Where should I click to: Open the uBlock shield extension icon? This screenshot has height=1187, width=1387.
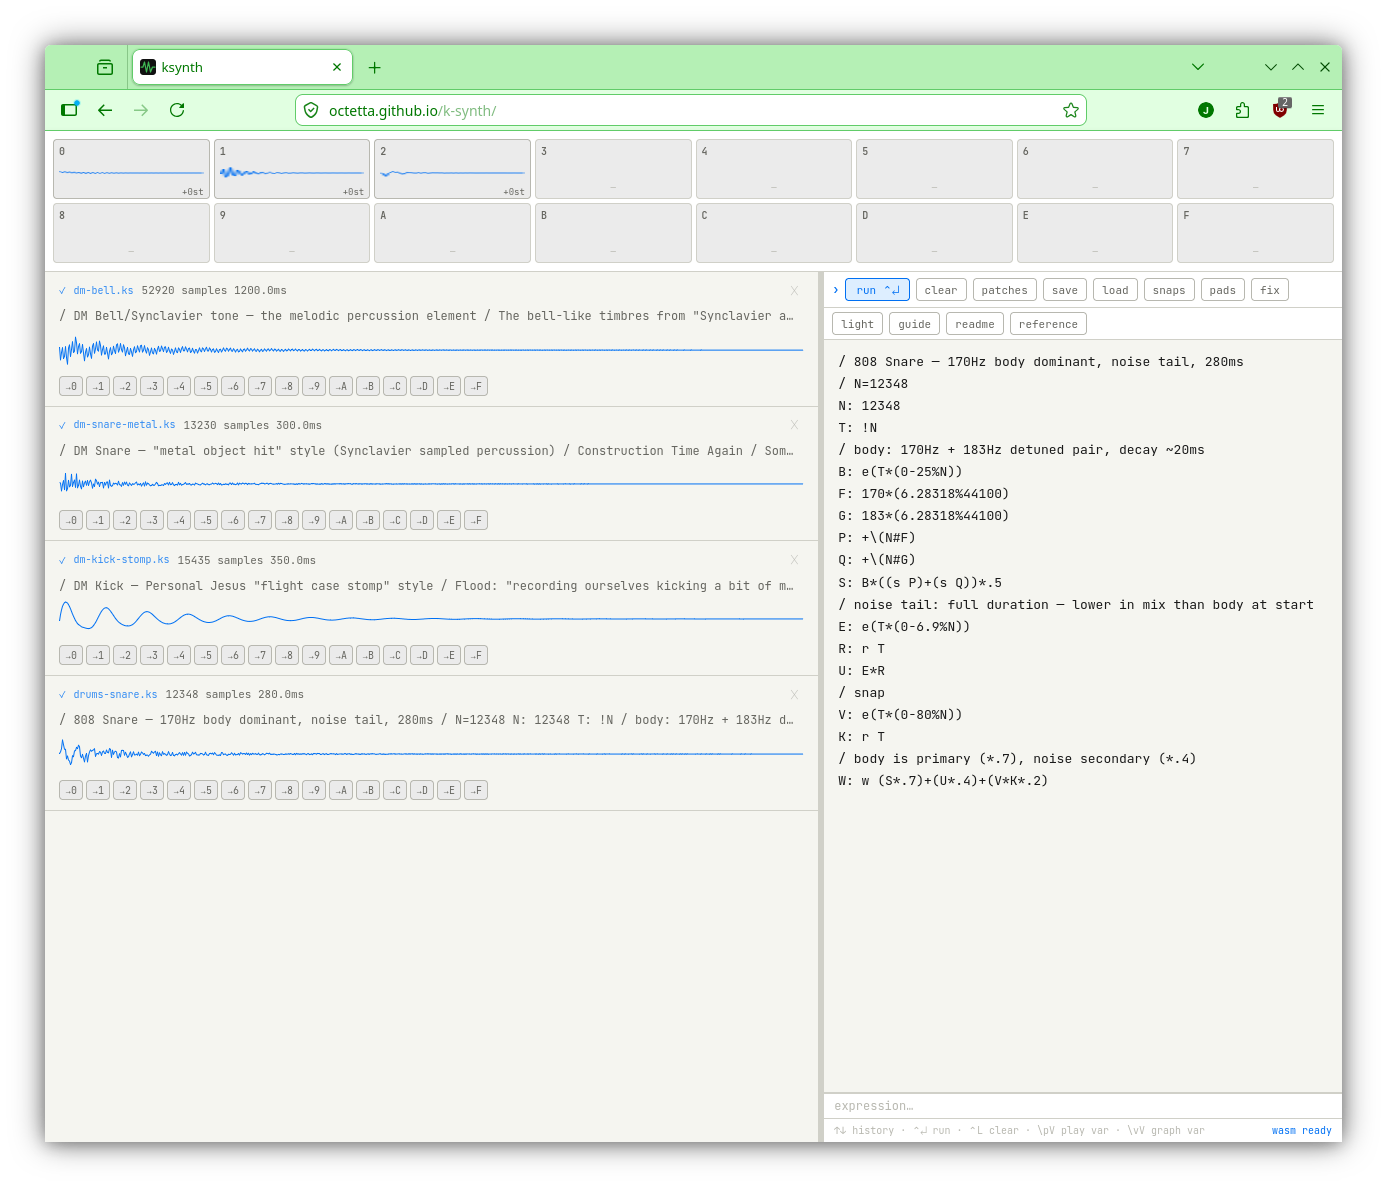(1280, 109)
